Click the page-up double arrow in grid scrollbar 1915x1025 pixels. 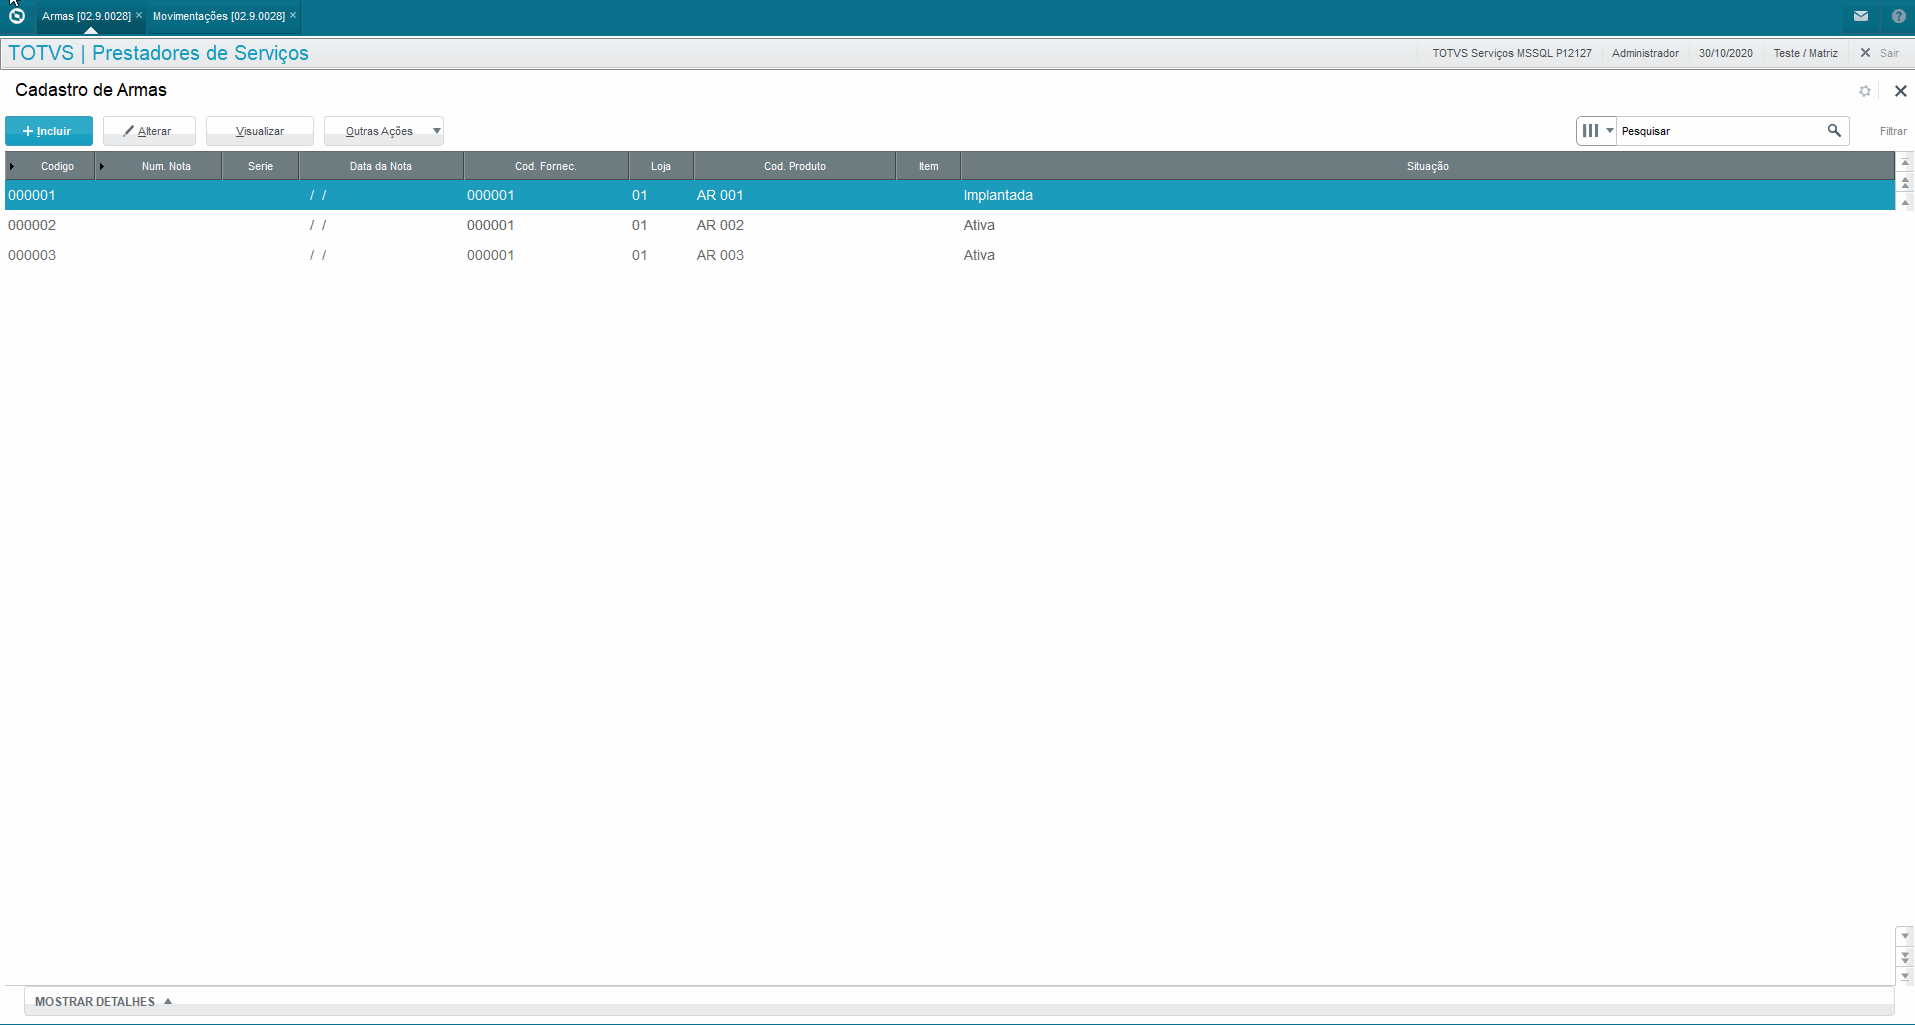pyautogui.click(x=1905, y=182)
